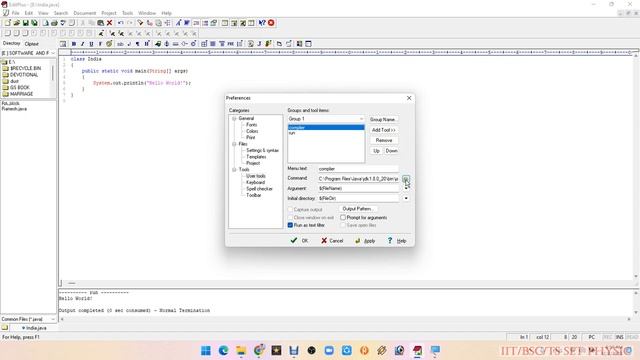Image resolution: width=640 pixels, height=360 pixels.
Task: Click the Bold icon in HTML toolbar
Action: click(x=73, y=44)
